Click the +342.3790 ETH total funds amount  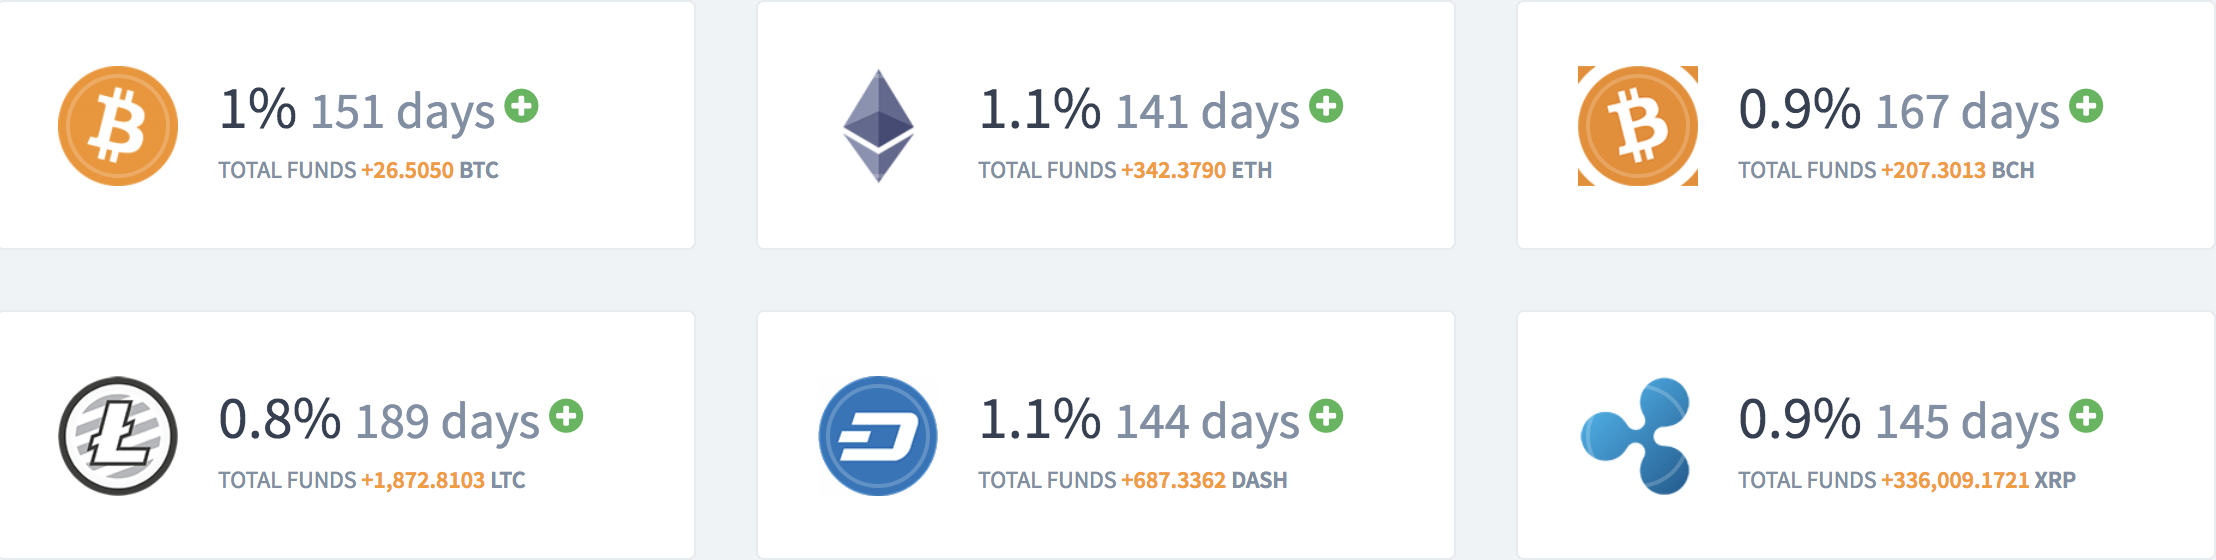point(1197,170)
